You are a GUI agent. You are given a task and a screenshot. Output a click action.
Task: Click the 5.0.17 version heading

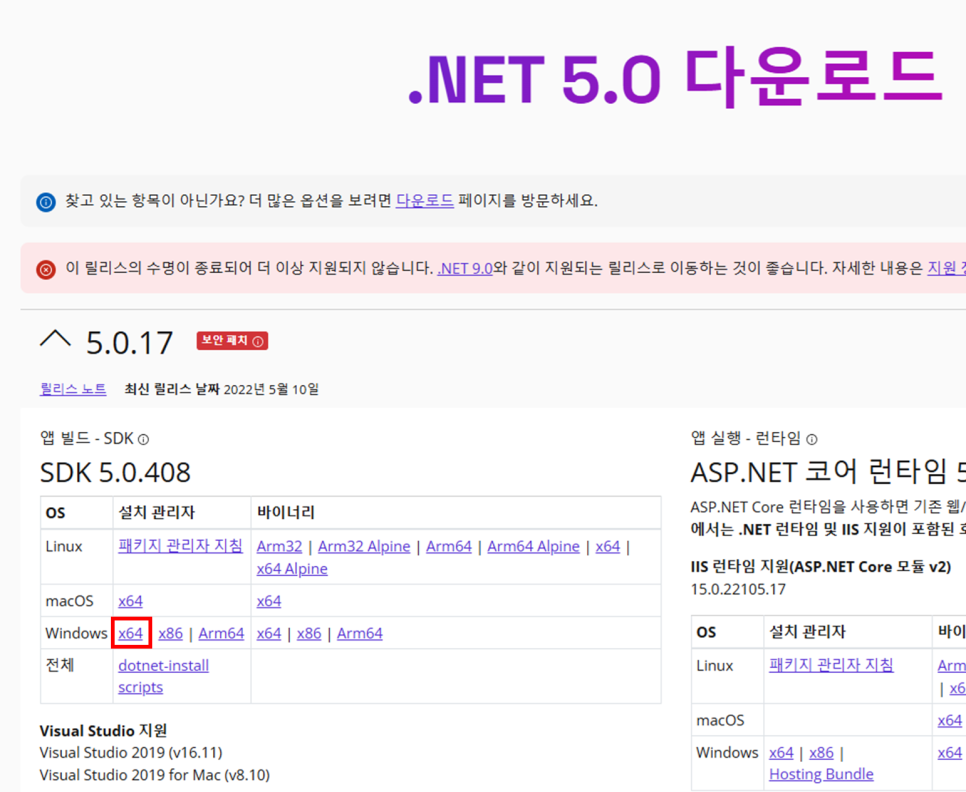pyautogui.click(x=129, y=342)
